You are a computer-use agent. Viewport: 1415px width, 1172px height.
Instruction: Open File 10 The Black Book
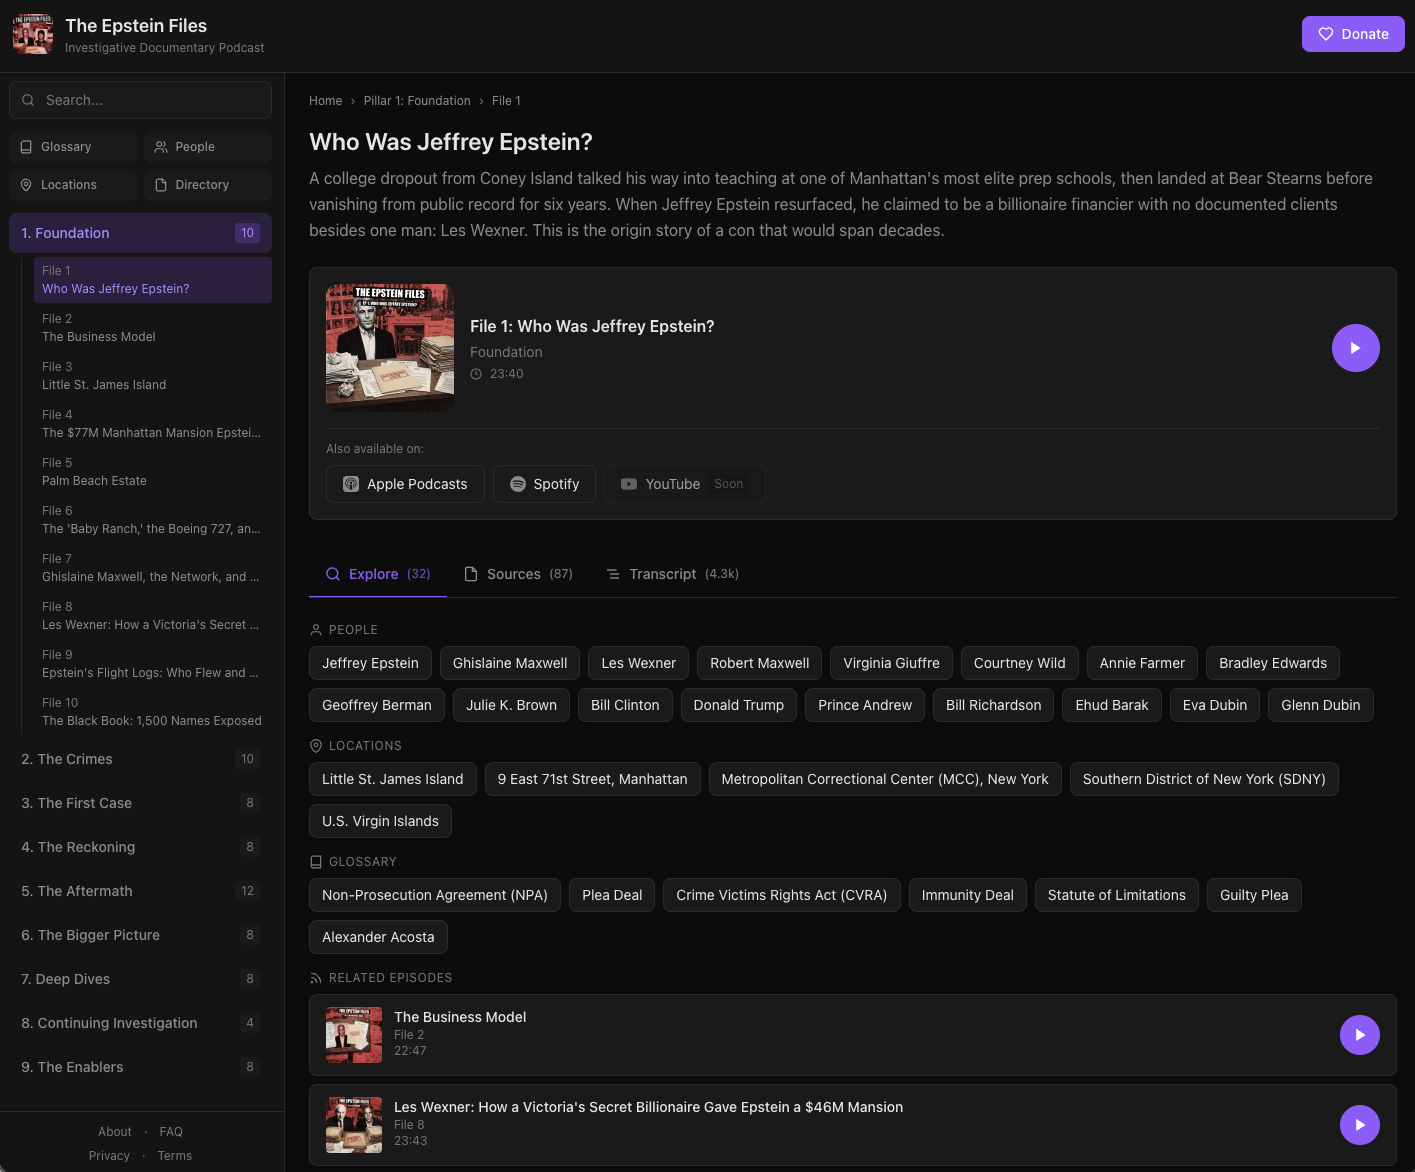[x=153, y=712]
